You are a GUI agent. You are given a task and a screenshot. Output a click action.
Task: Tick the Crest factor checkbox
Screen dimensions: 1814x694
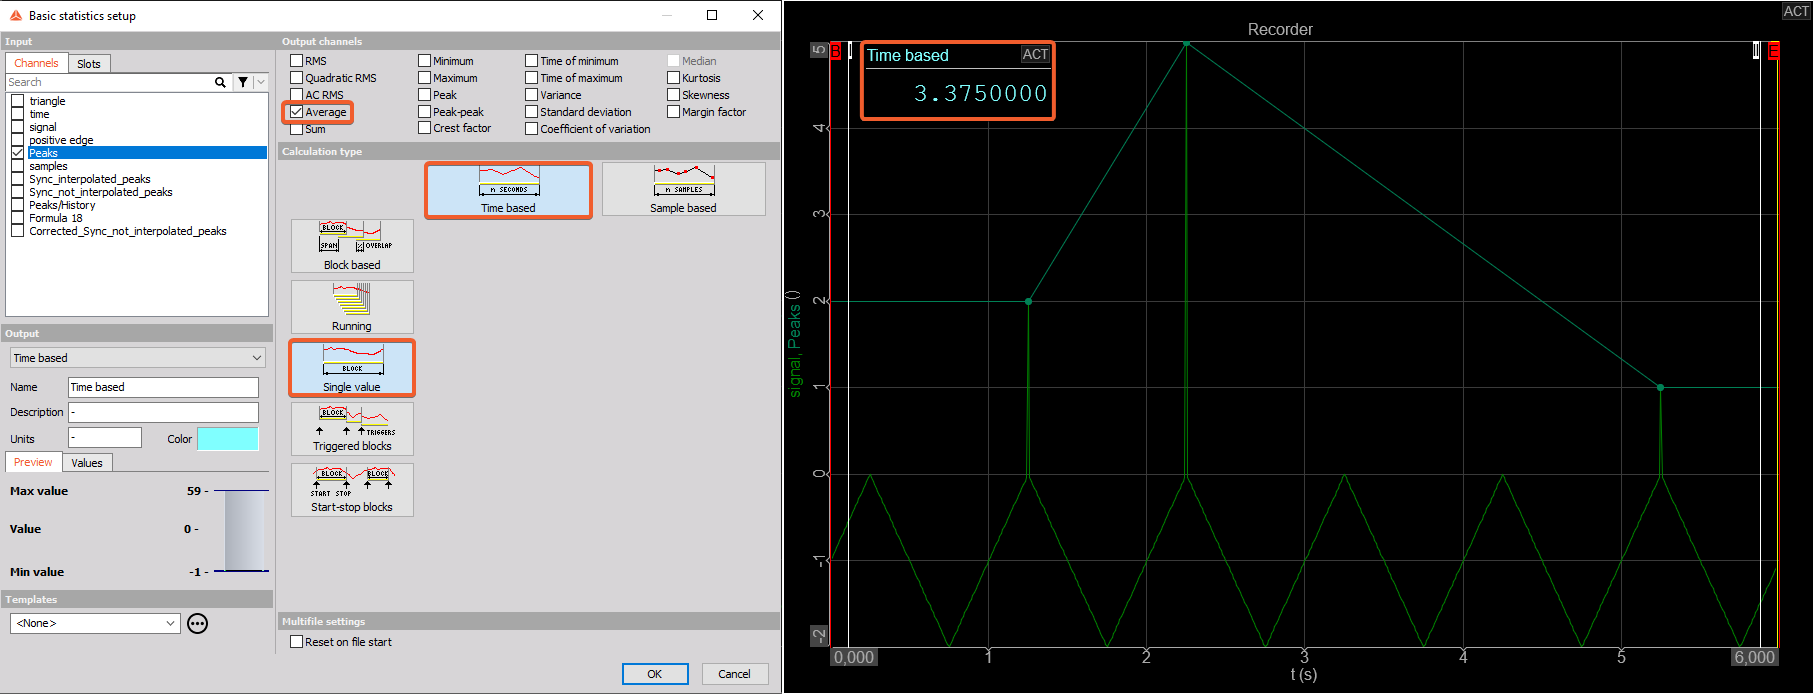coord(425,128)
